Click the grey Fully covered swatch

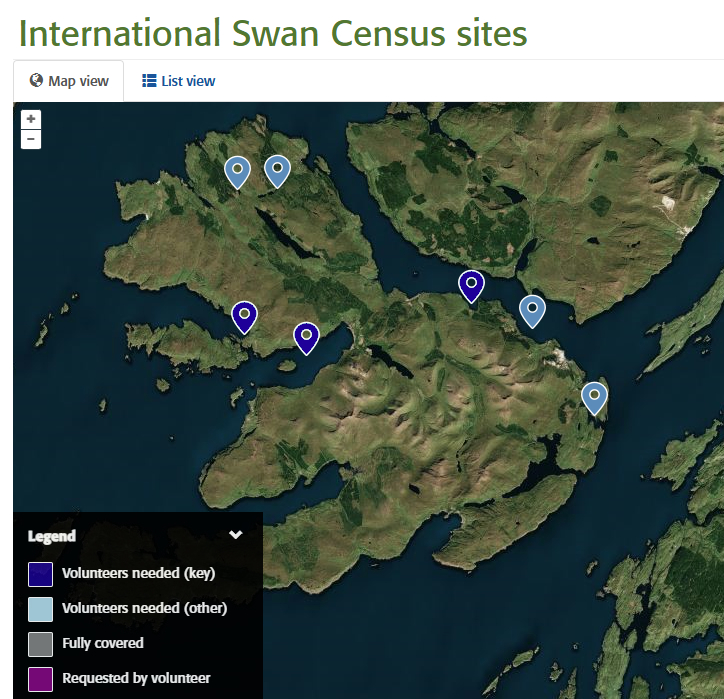click(x=41, y=644)
